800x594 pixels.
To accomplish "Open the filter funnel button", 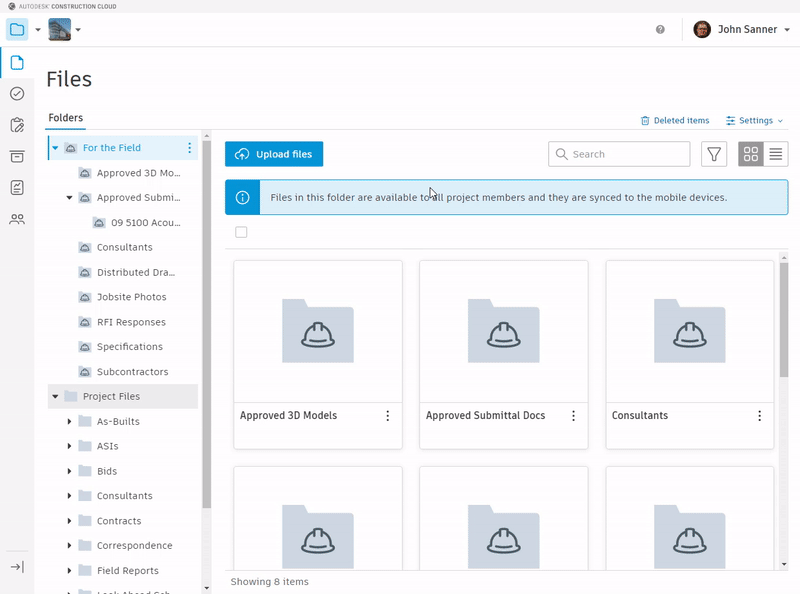I will 714,154.
